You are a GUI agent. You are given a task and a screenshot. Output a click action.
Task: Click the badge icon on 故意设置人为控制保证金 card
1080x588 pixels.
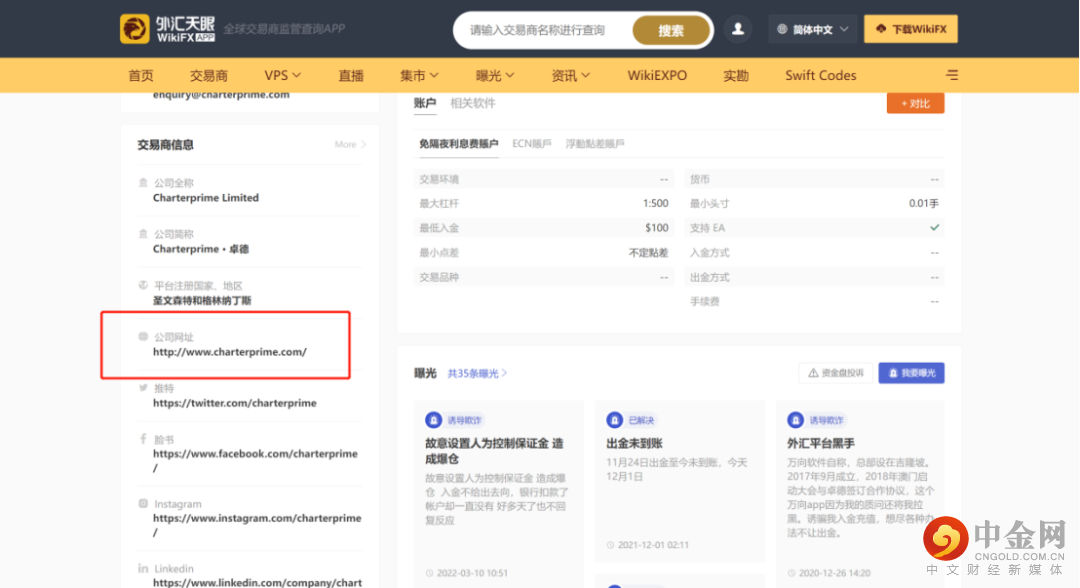[433, 420]
